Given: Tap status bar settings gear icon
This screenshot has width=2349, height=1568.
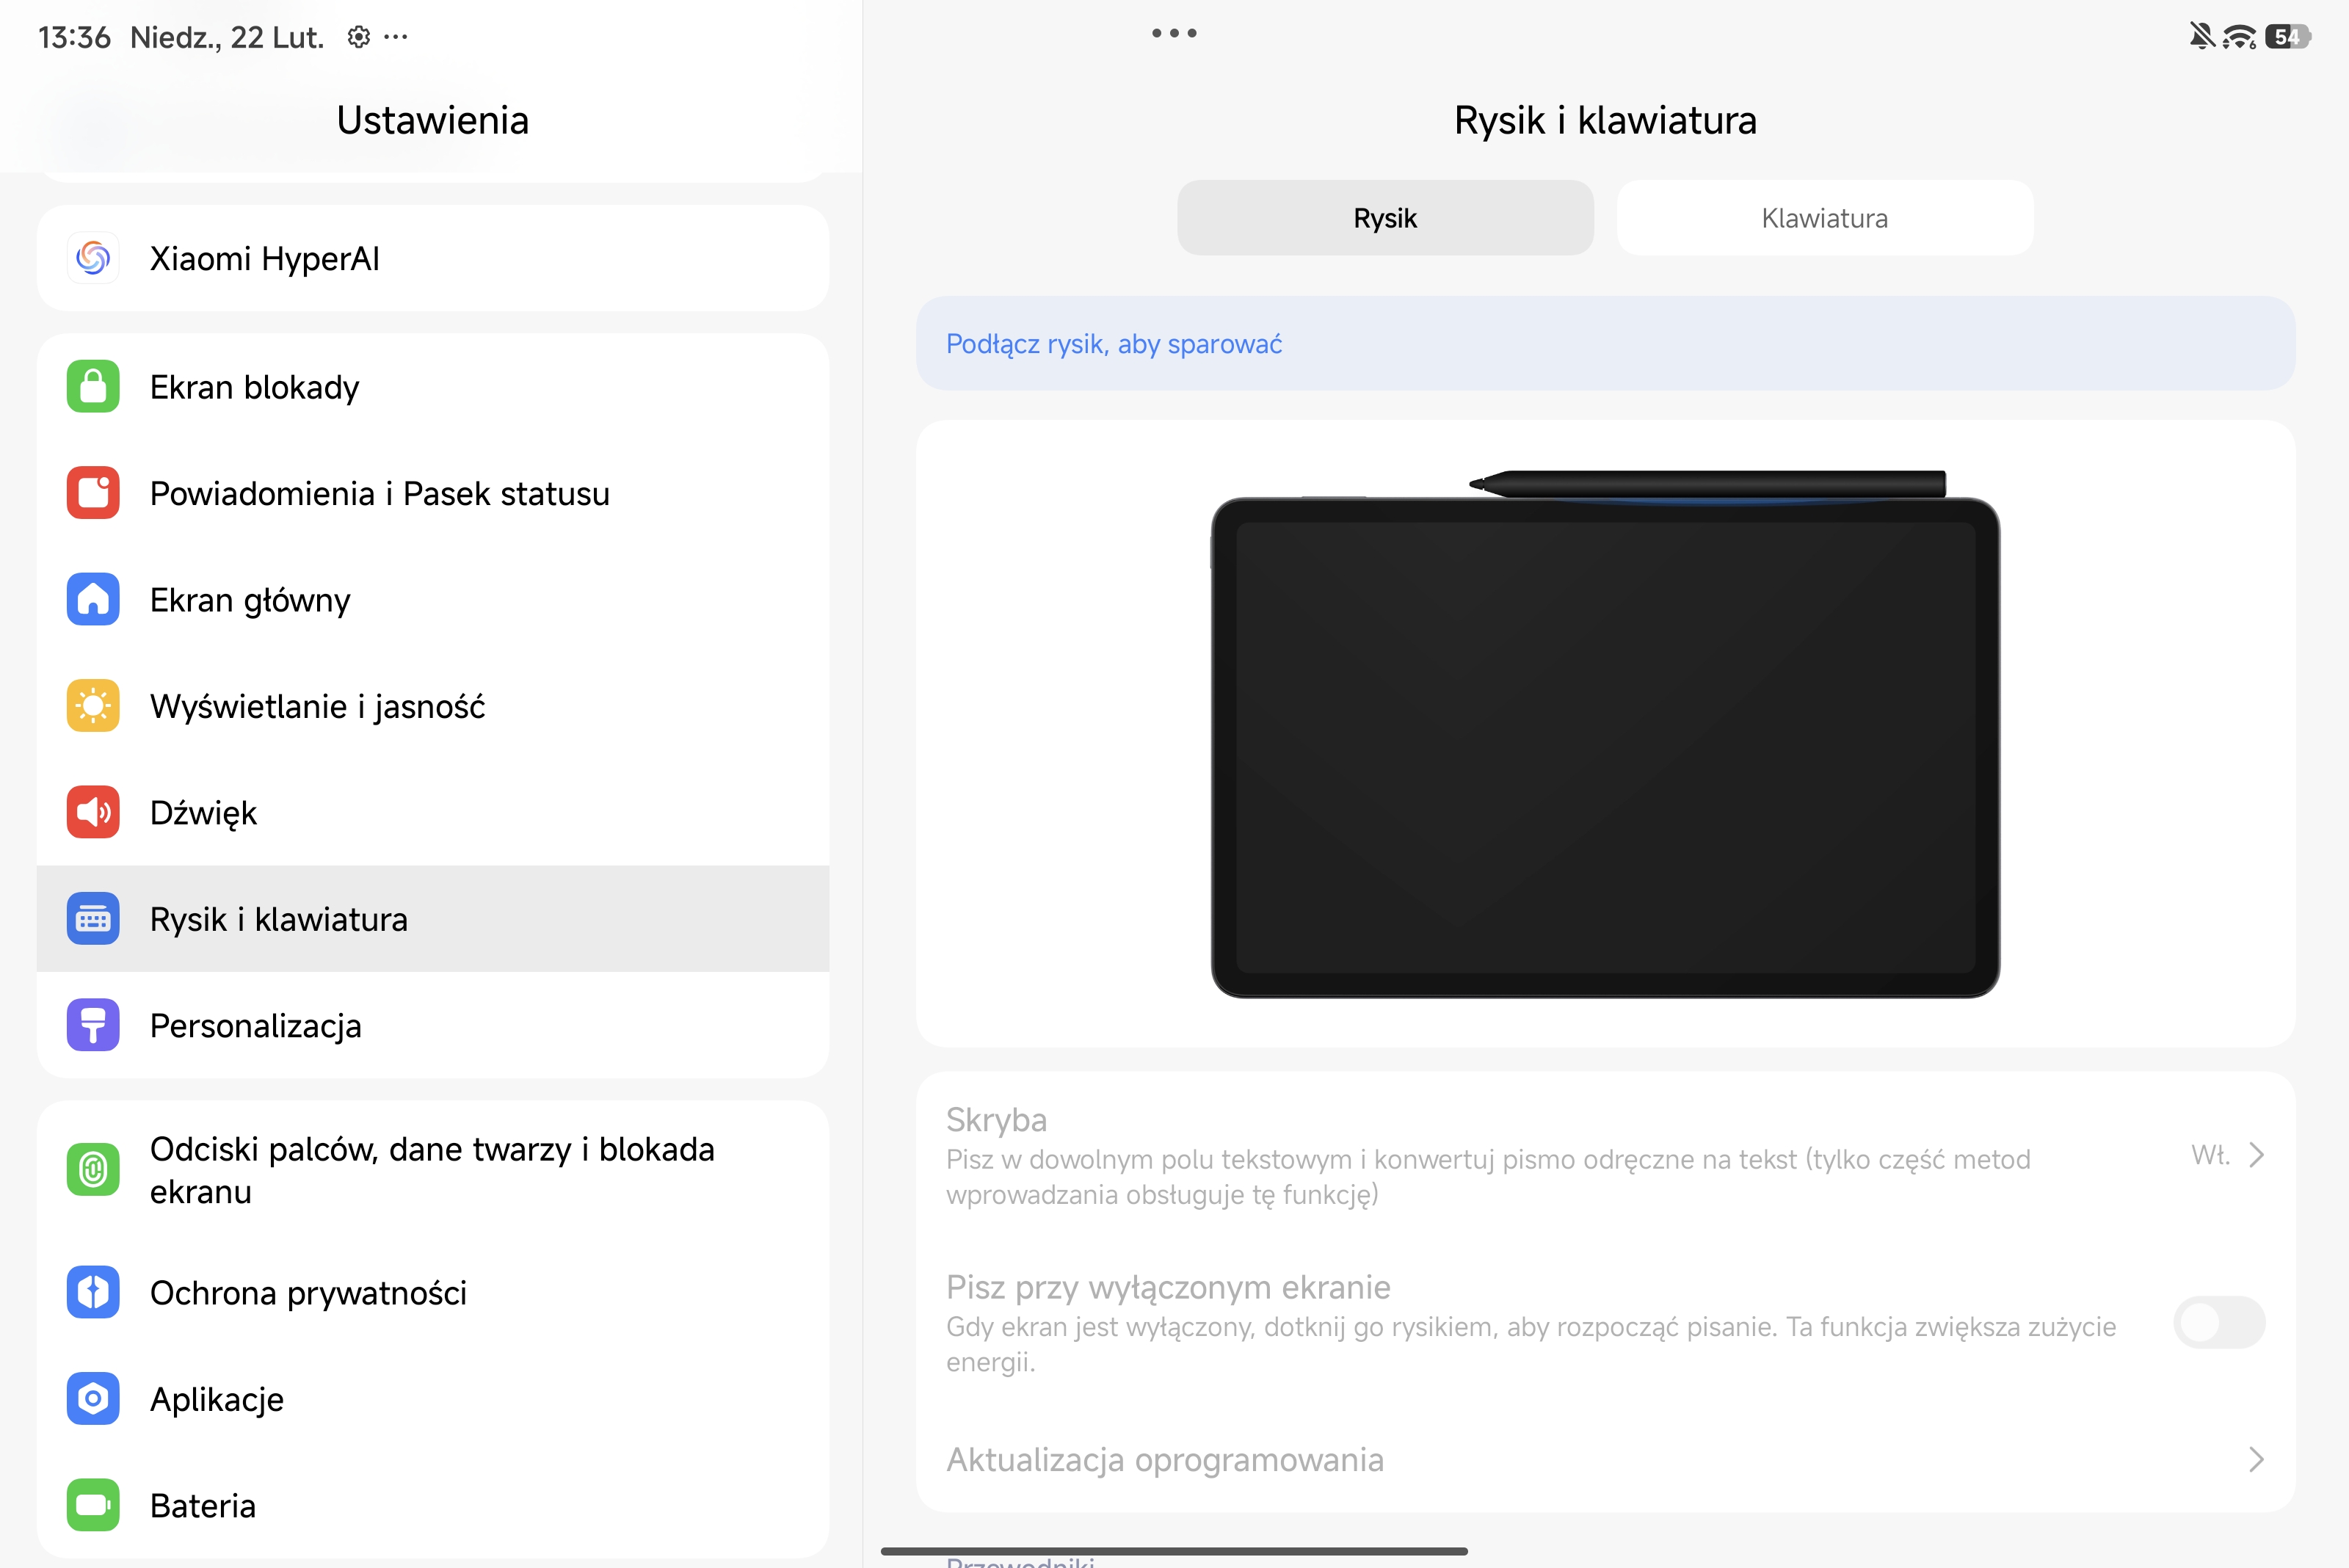Looking at the screenshot, I should [x=358, y=37].
